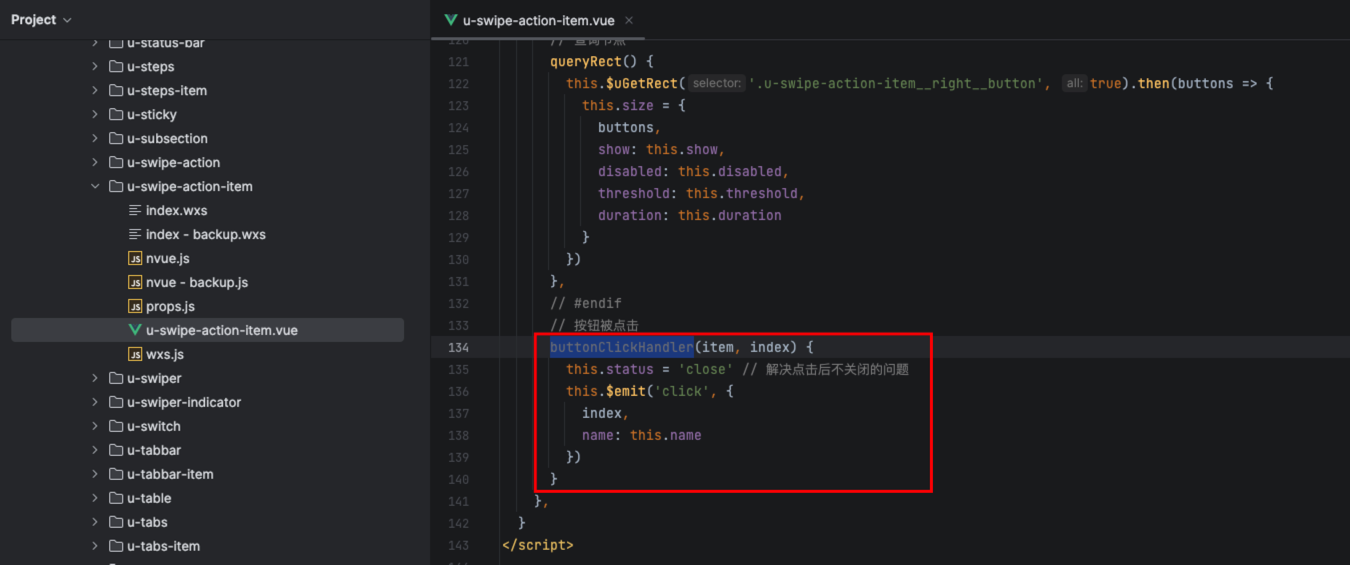
Task: Collapse the u-swipe-action-item folder
Action: 95,186
